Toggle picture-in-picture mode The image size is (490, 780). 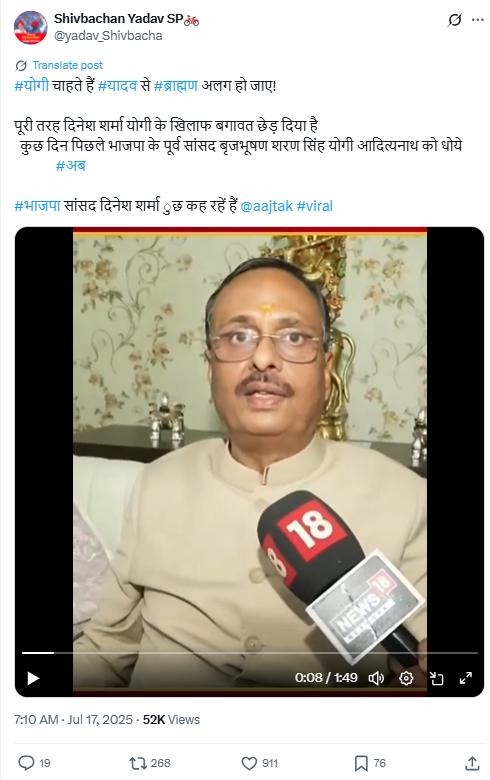coord(436,678)
